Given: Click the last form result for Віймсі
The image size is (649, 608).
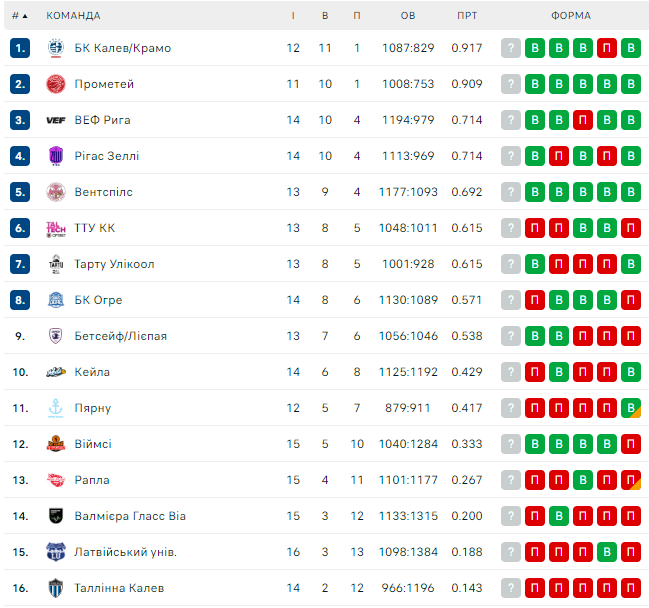Looking at the screenshot, I should click(631, 444).
